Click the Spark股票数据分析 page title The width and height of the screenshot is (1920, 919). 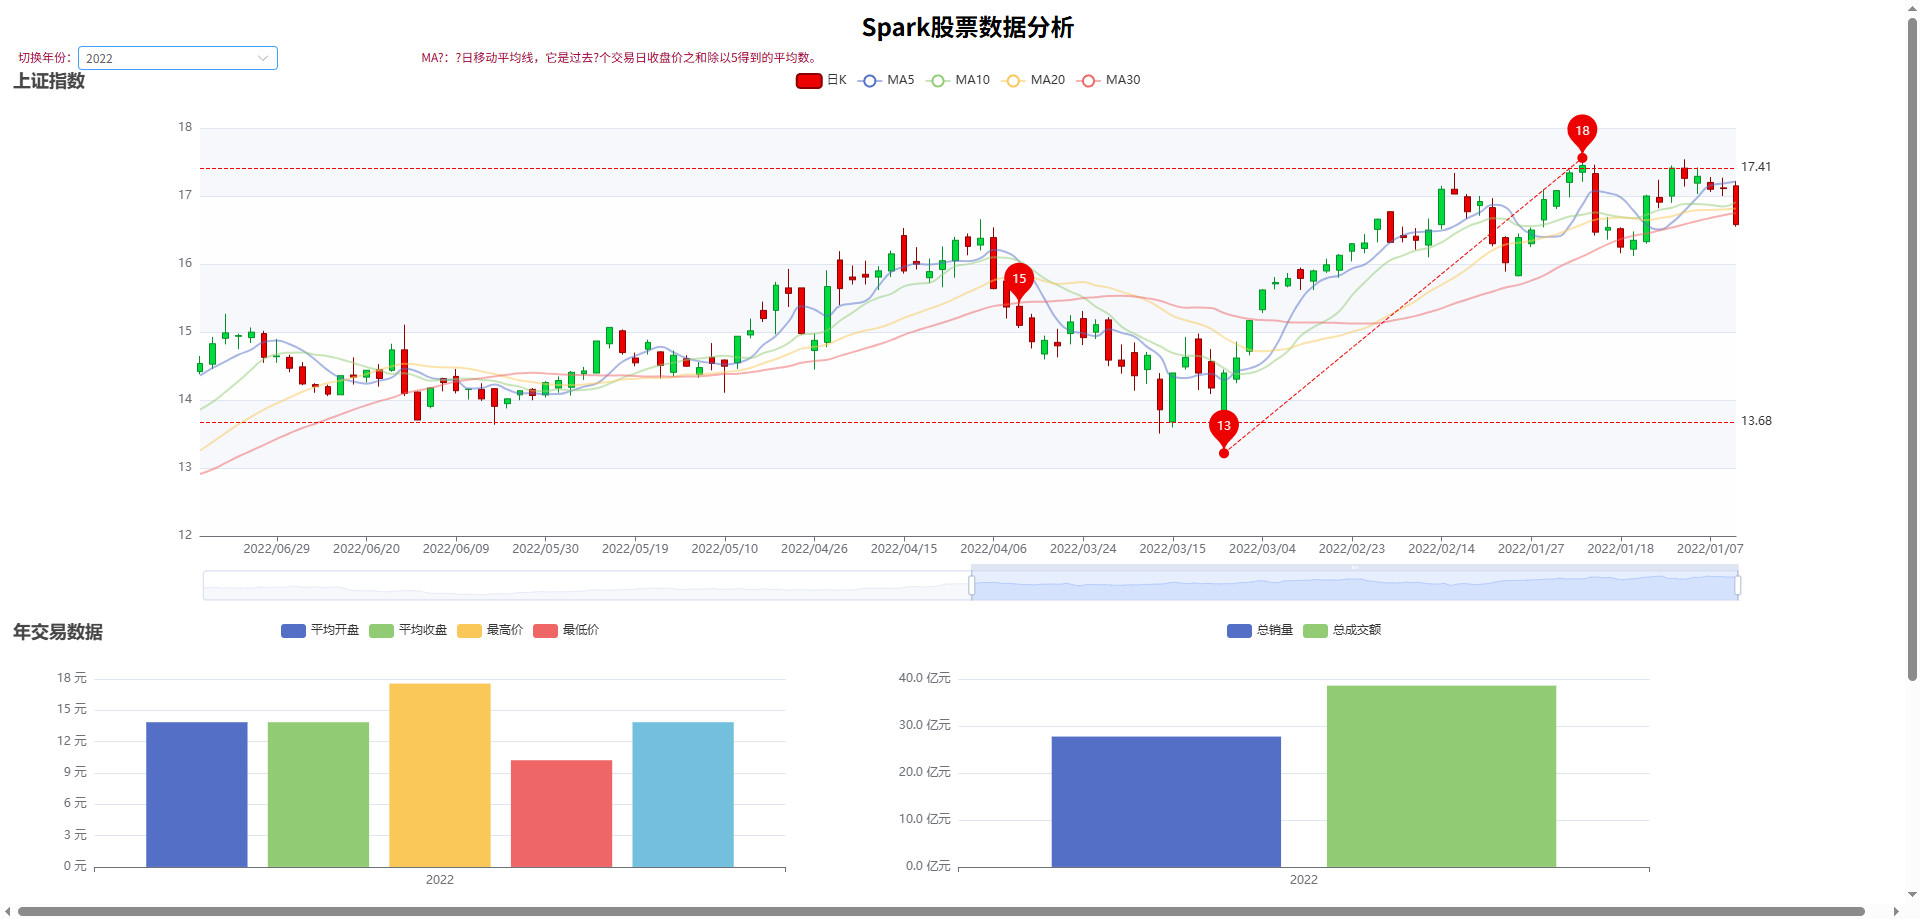click(968, 27)
